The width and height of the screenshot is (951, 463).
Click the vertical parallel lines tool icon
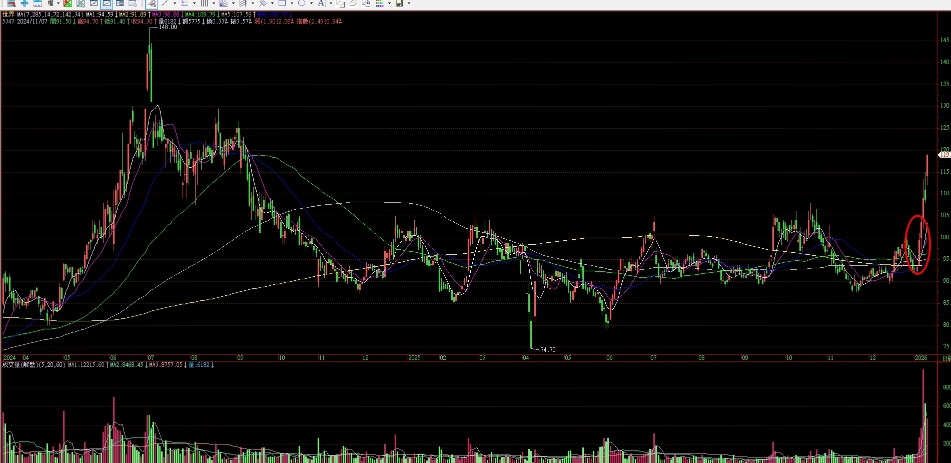[x=204, y=4]
